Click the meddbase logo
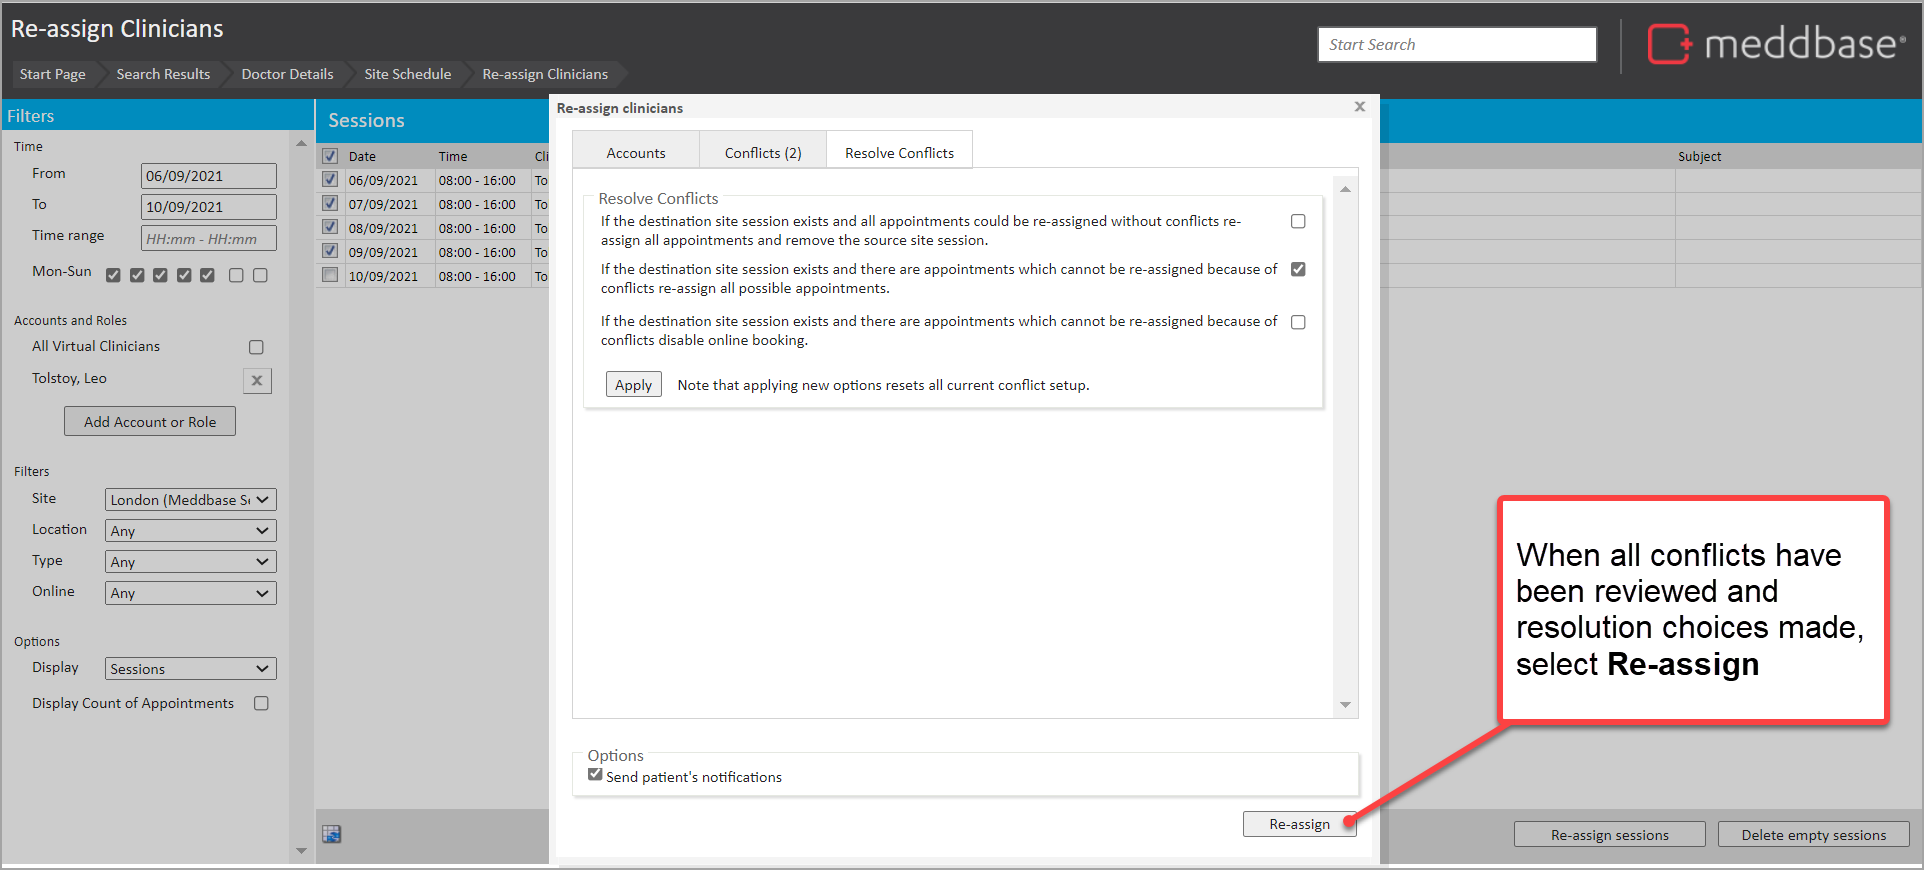Screen dimensions: 1924x870 coord(1776,44)
